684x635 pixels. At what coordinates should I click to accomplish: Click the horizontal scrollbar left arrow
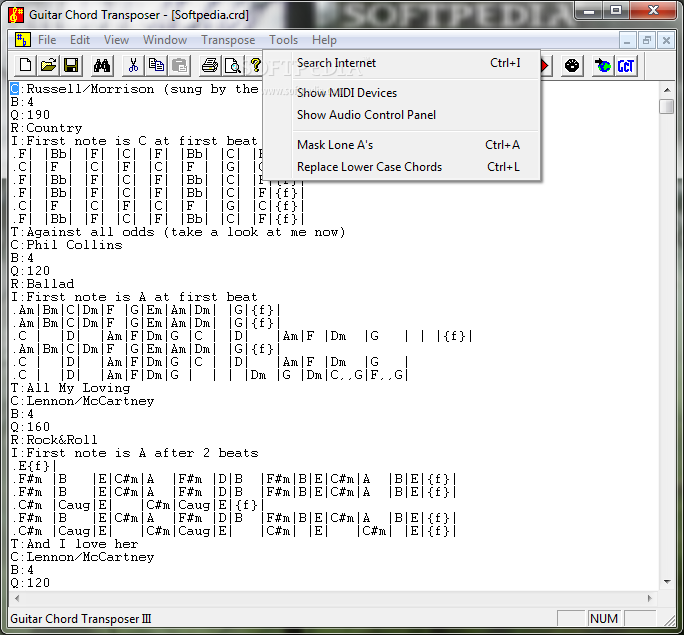[x=17, y=598]
